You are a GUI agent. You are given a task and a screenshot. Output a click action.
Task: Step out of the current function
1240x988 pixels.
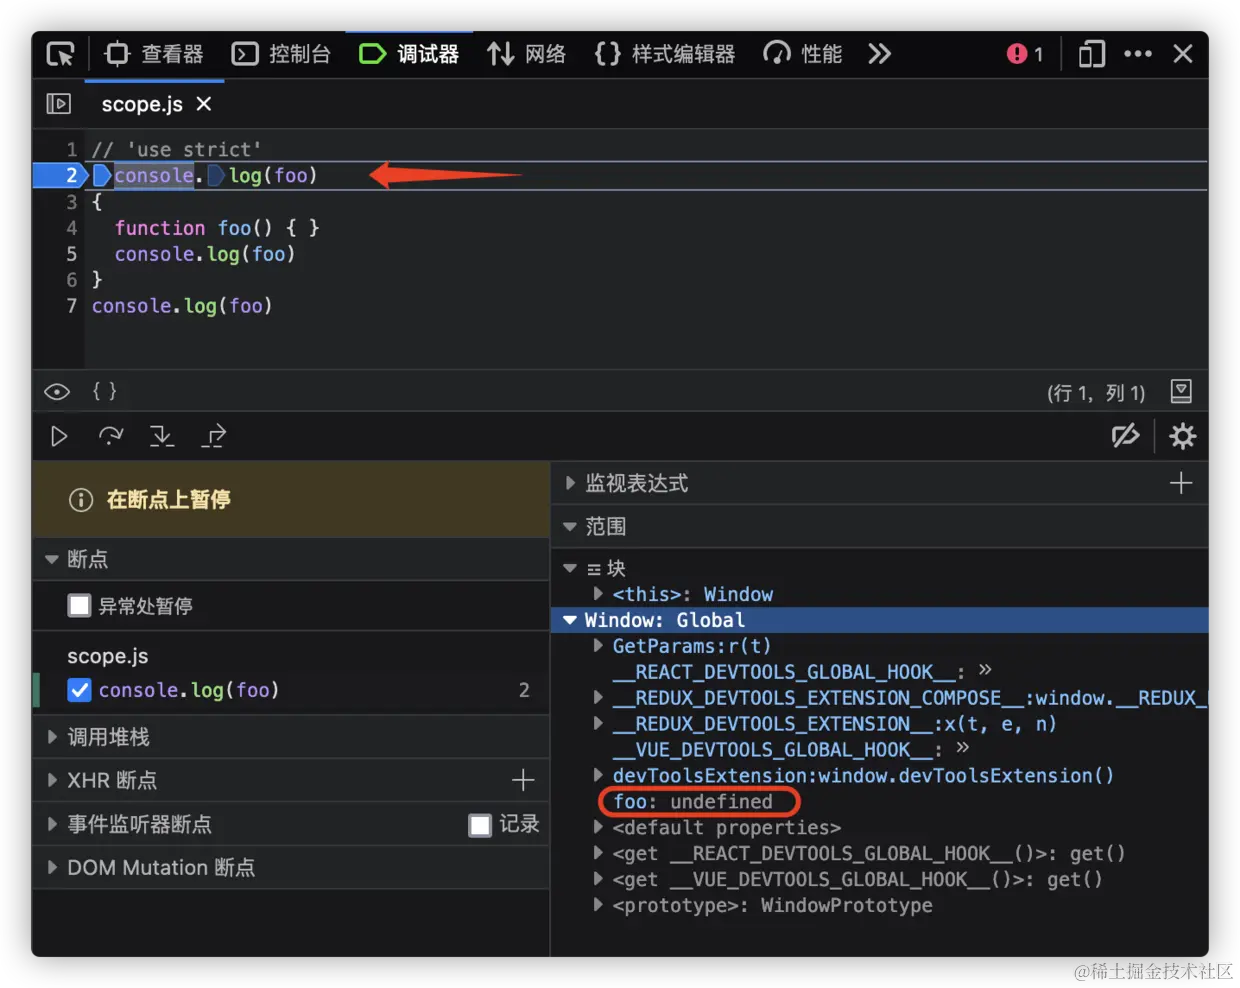point(214,436)
